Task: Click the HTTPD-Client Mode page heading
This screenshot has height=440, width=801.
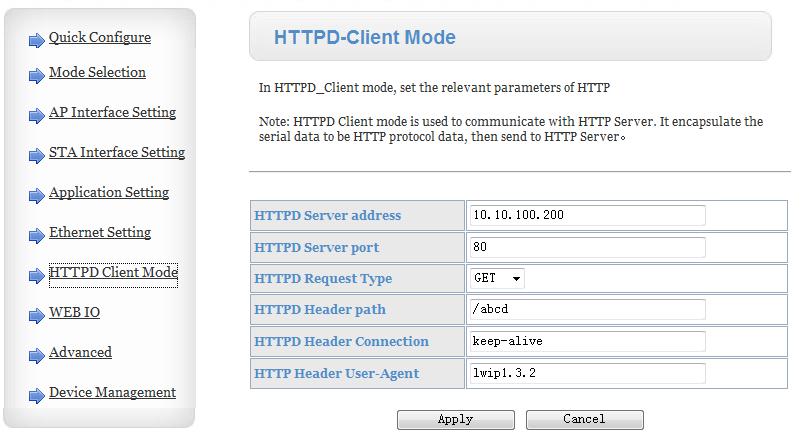Action: pos(364,37)
